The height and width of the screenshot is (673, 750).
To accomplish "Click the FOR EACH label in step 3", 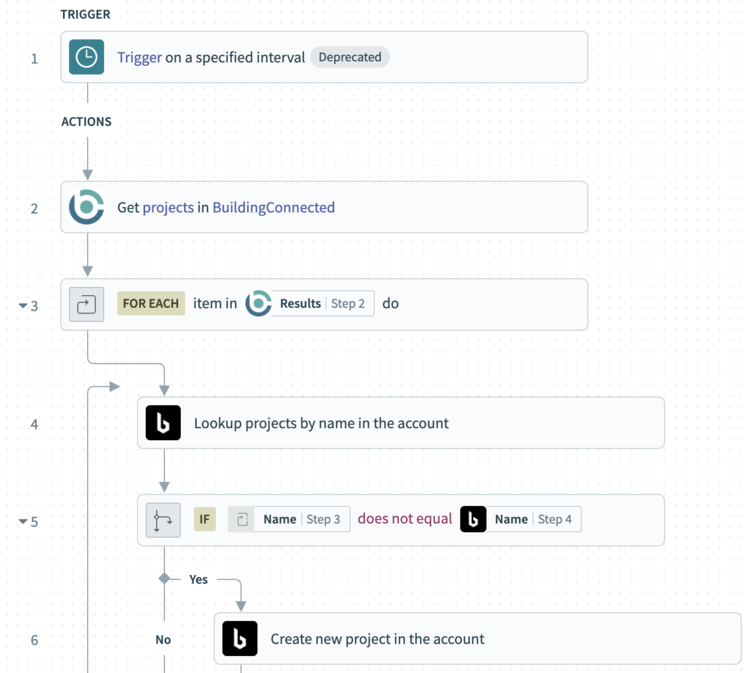I will click(151, 303).
